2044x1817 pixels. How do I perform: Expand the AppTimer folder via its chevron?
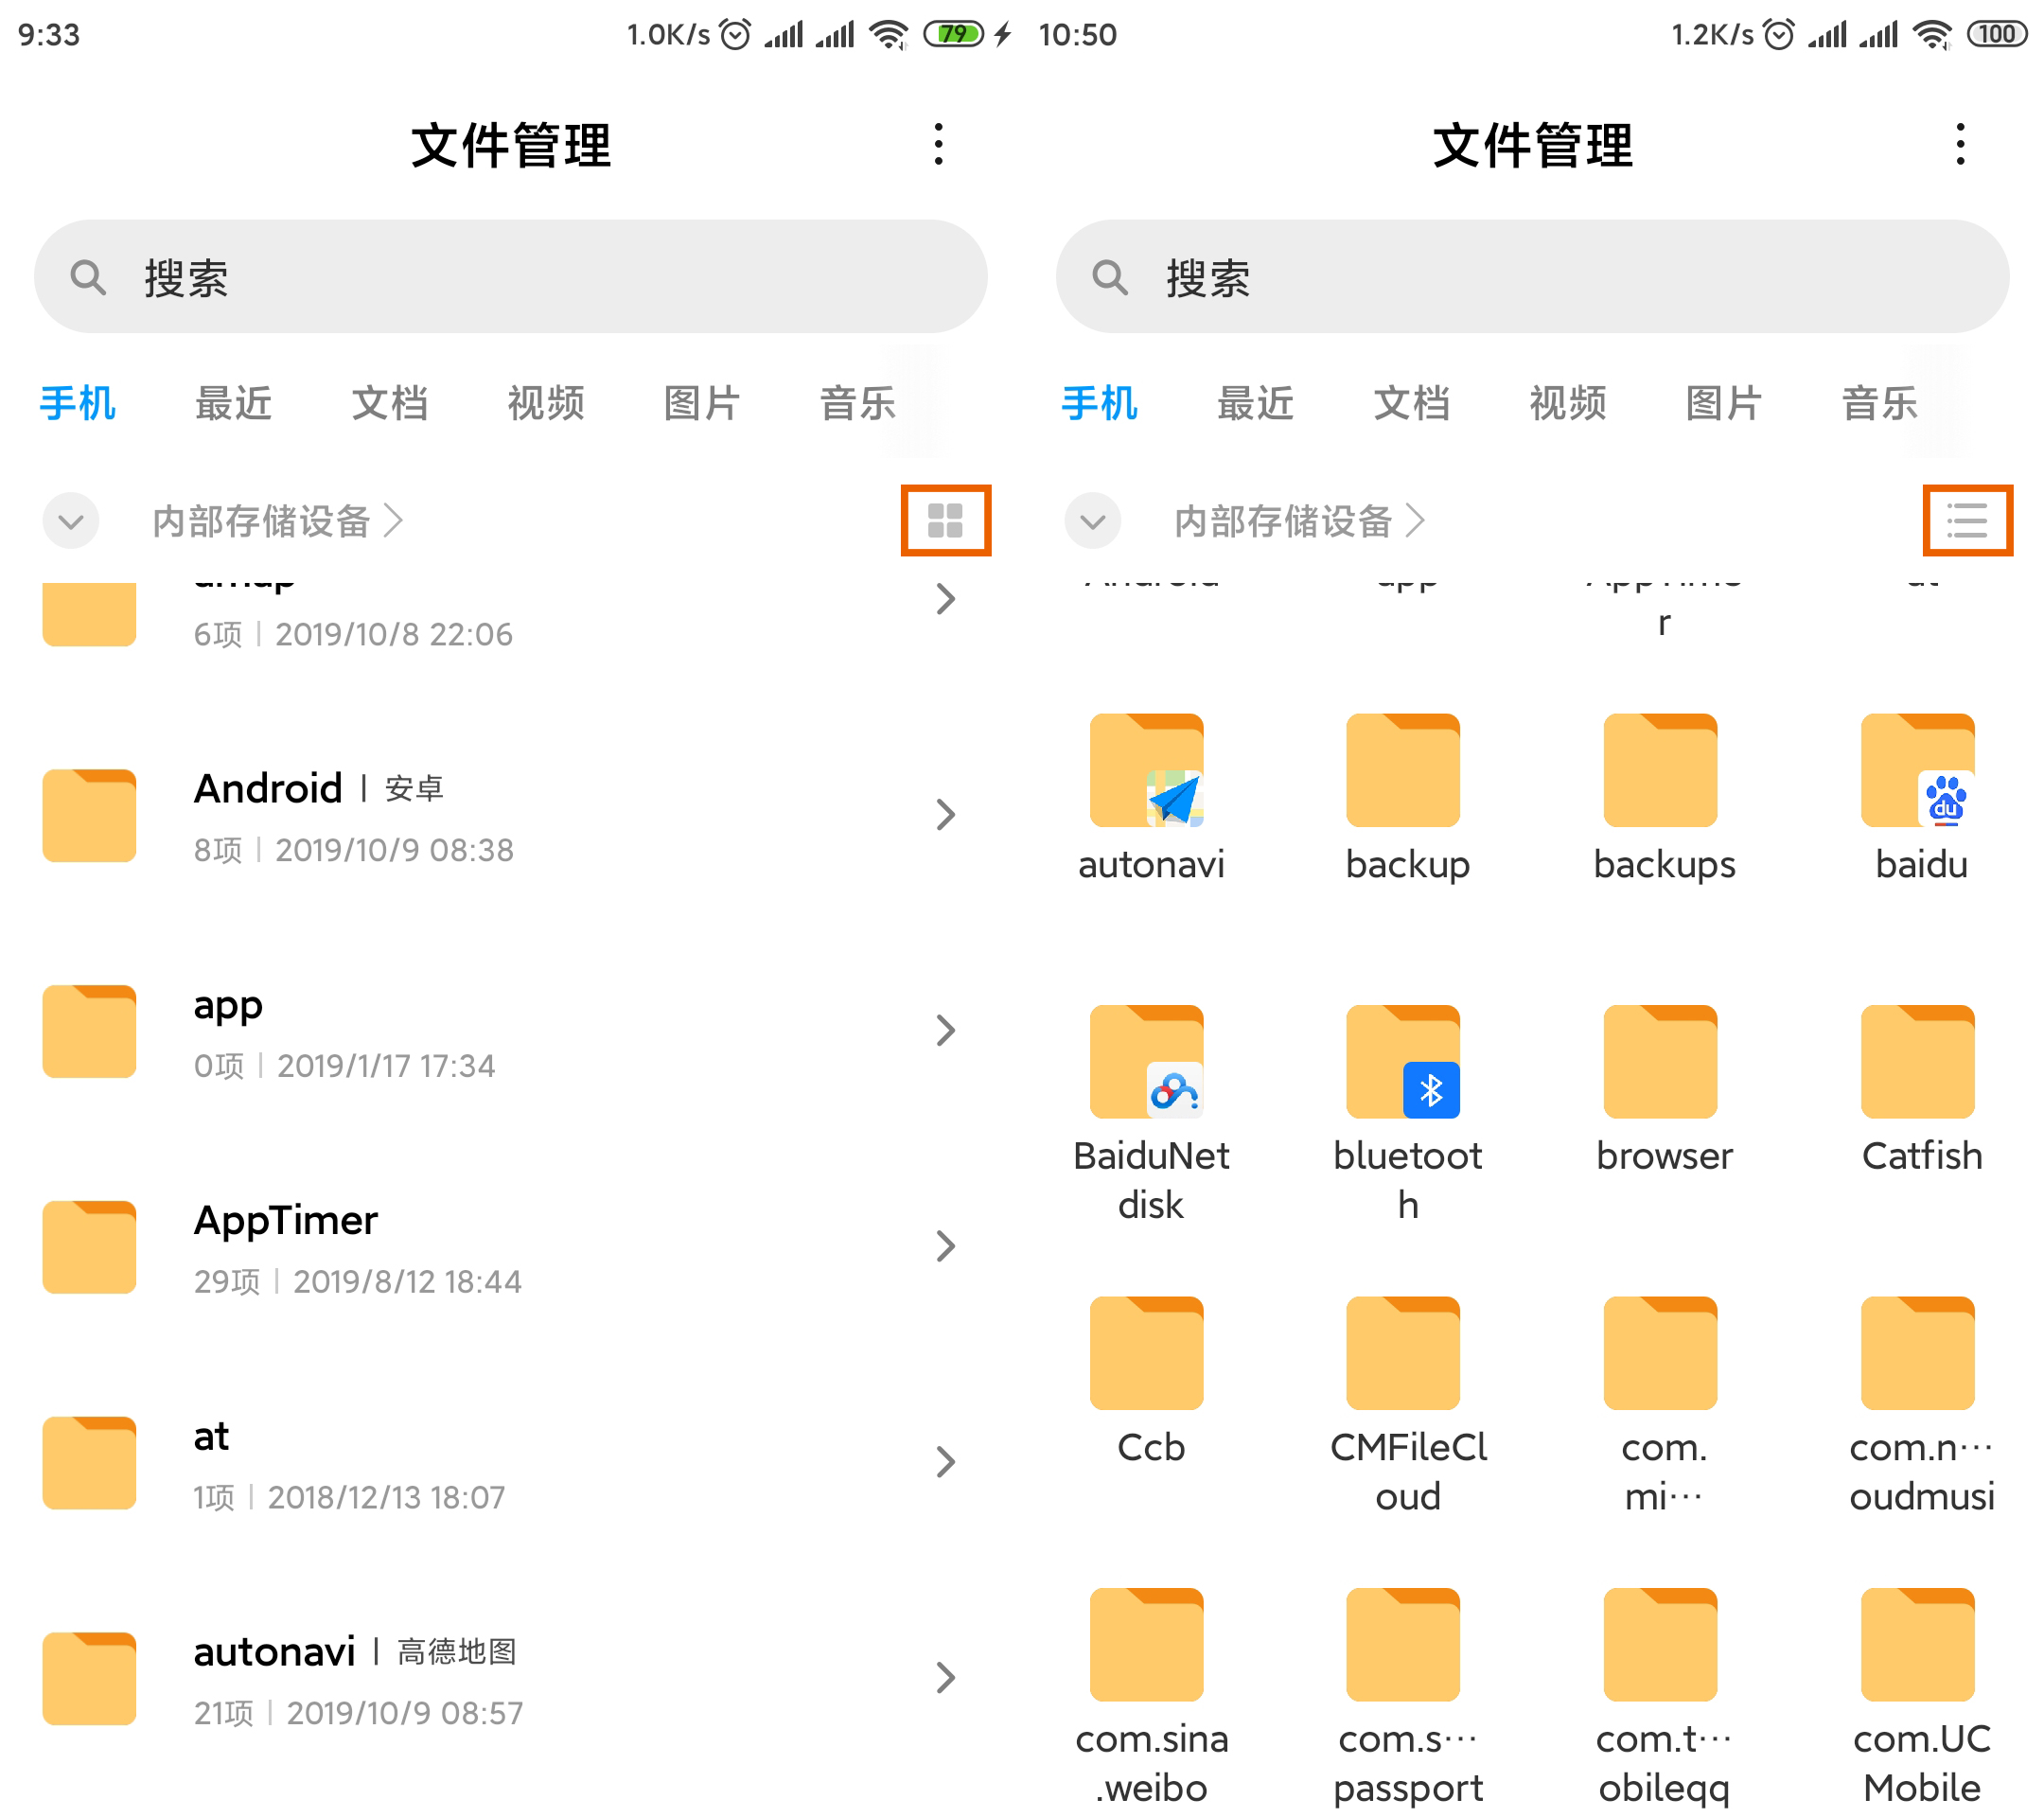[x=946, y=1246]
